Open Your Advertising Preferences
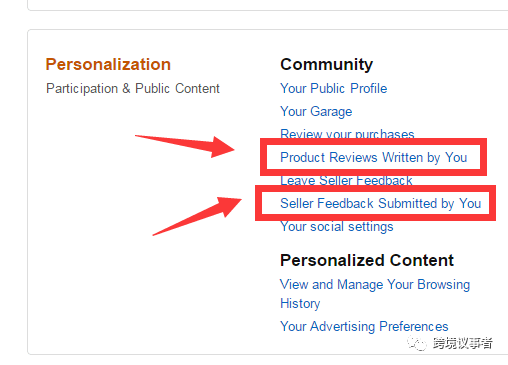Viewport: 508px width, 365px height. click(364, 326)
